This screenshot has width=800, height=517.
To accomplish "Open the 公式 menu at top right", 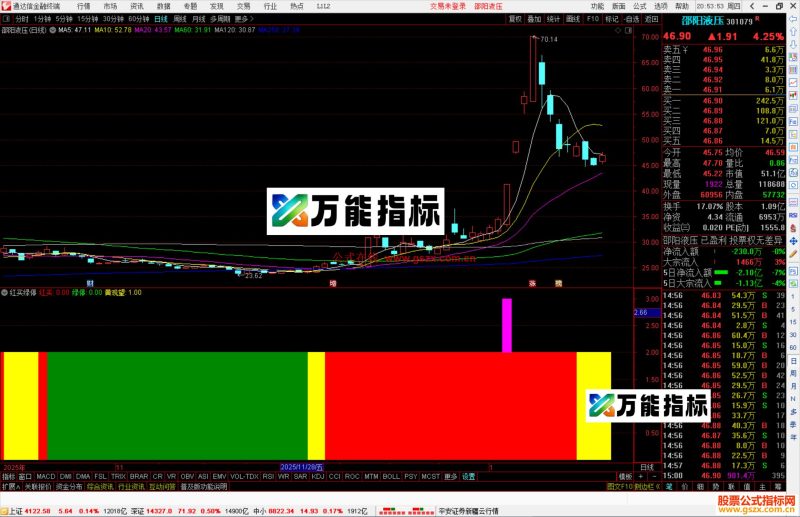I will coord(640,6).
